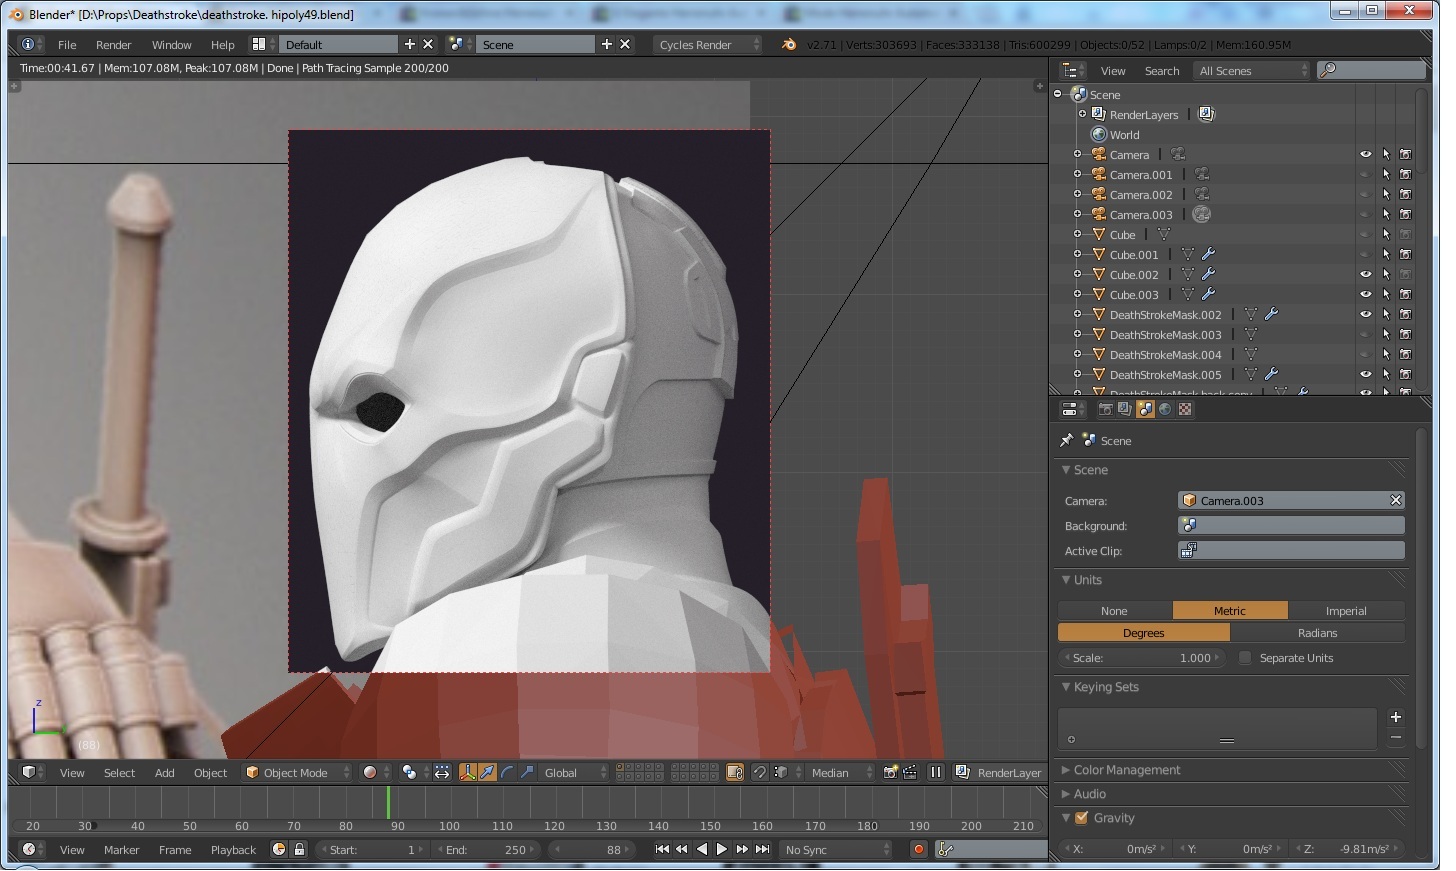The image size is (1456, 871).
Task: Collapse the root Scene tree node
Action: 1058,94
